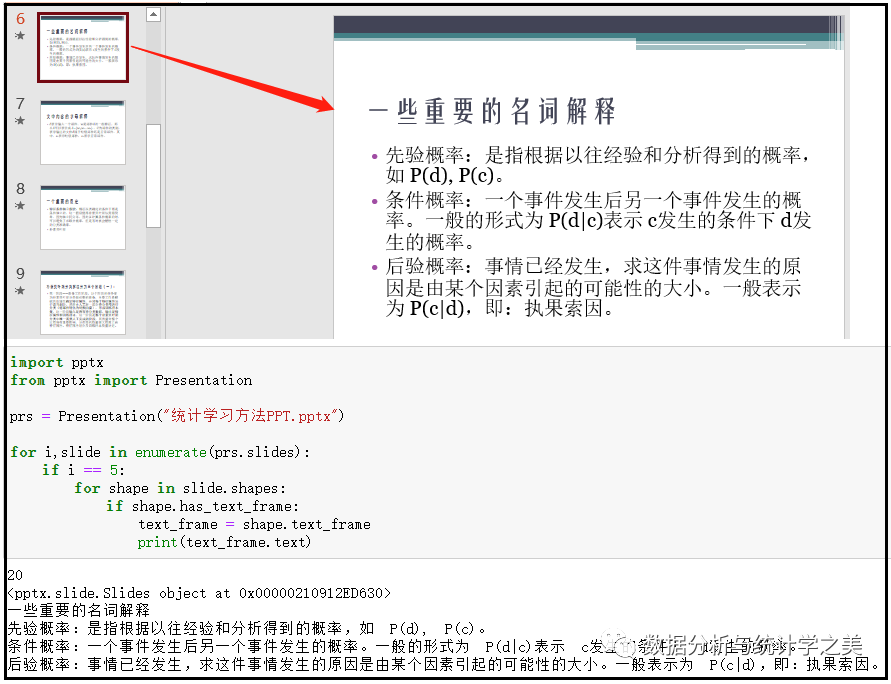The image size is (891, 684).
Task: Click the slide panel scroll-up arrow
Action: [153, 14]
